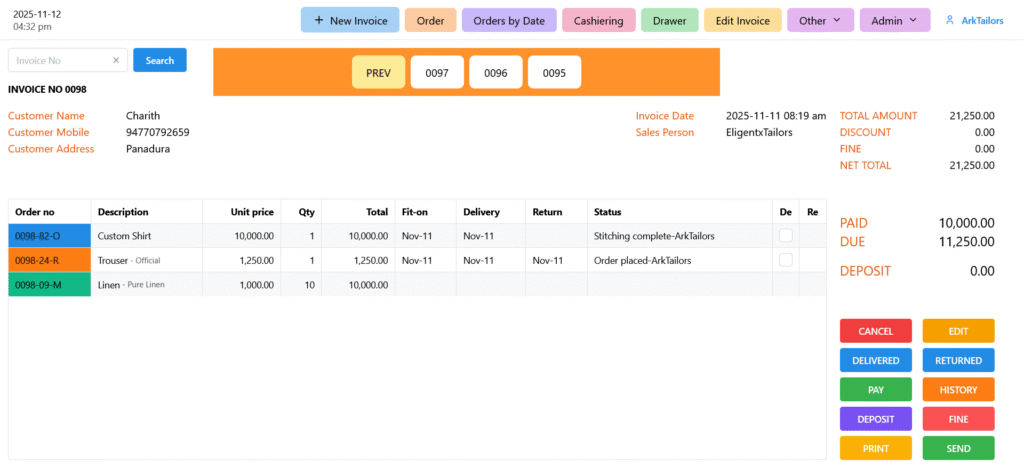Click the yellow PRINT button
This screenshot has height=468, width=1024.
(875, 448)
